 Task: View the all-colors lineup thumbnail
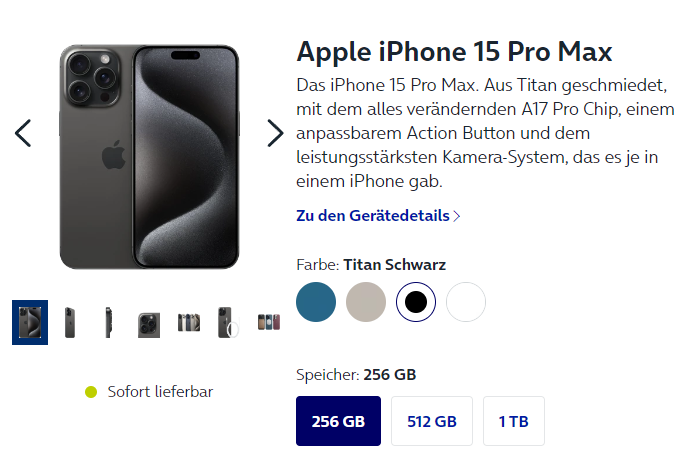click(x=189, y=323)
